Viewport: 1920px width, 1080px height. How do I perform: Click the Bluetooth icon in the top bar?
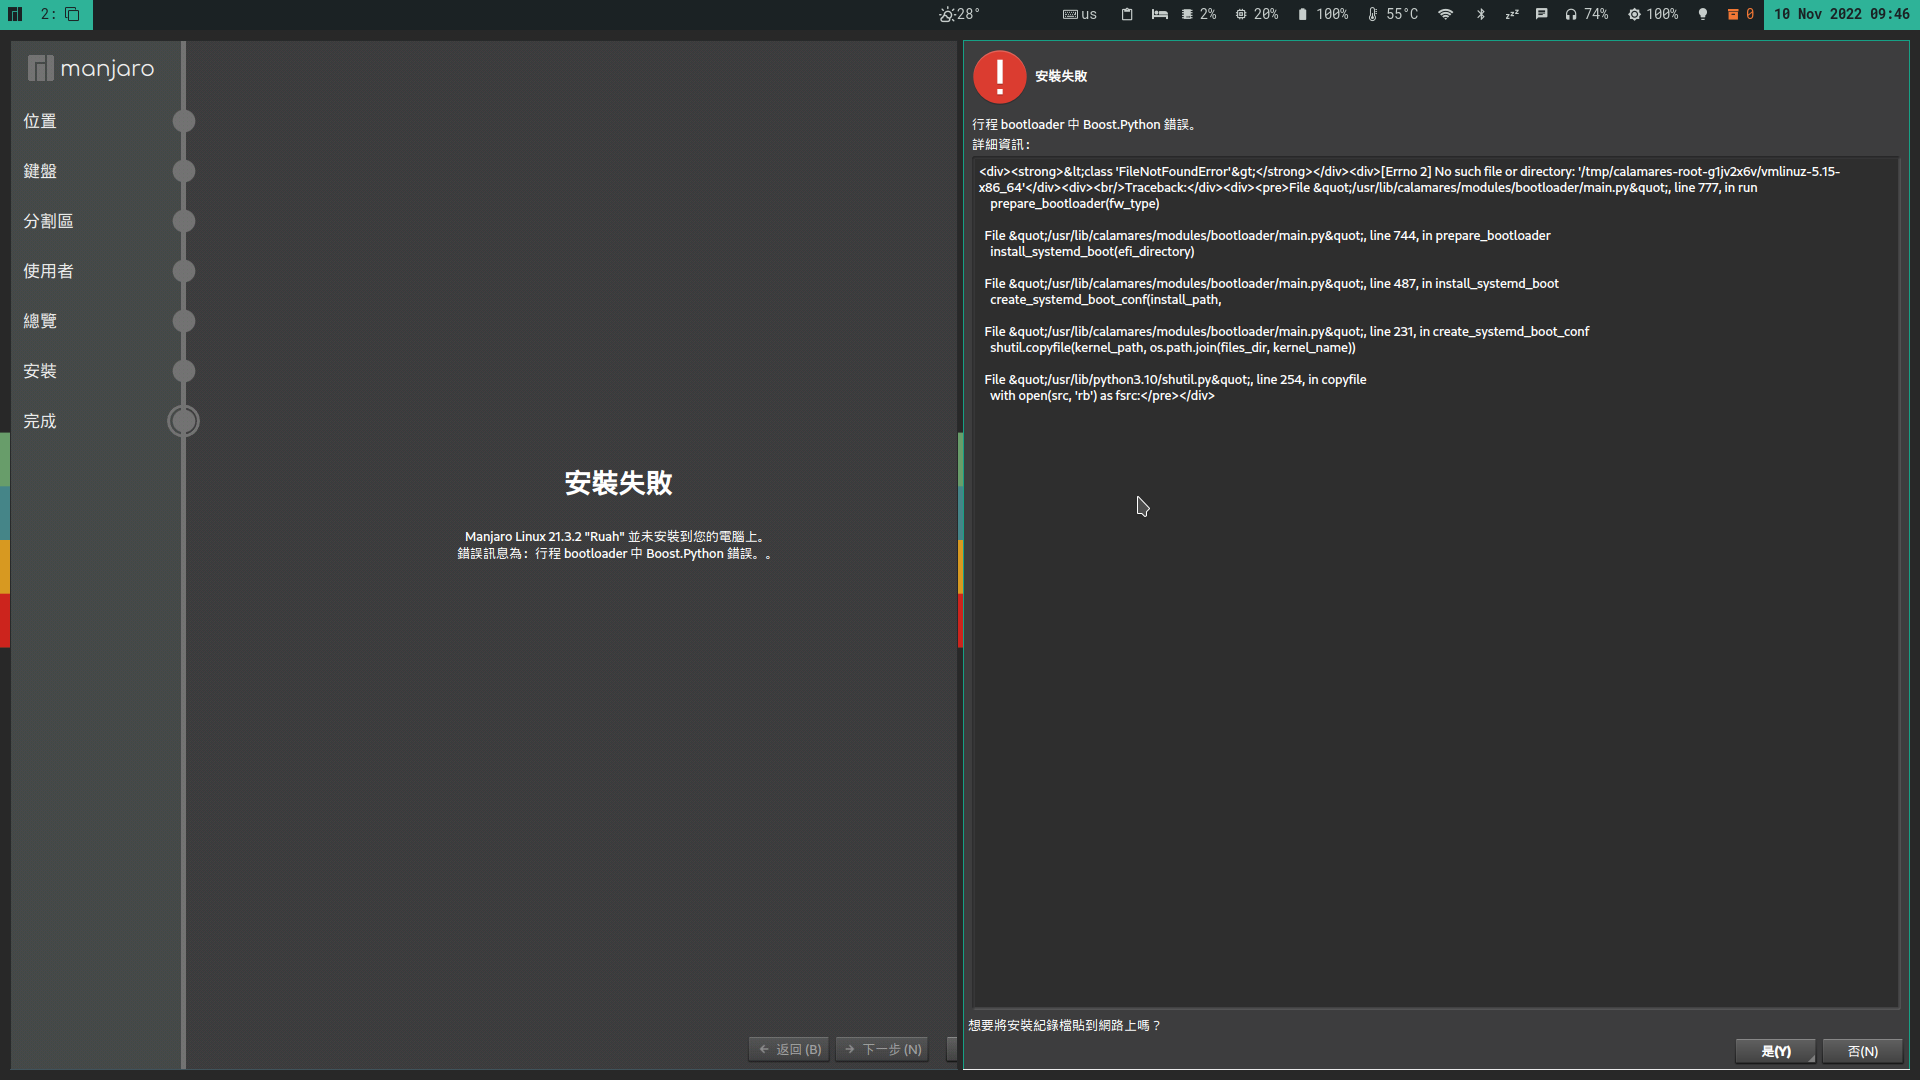(1481, 14)
